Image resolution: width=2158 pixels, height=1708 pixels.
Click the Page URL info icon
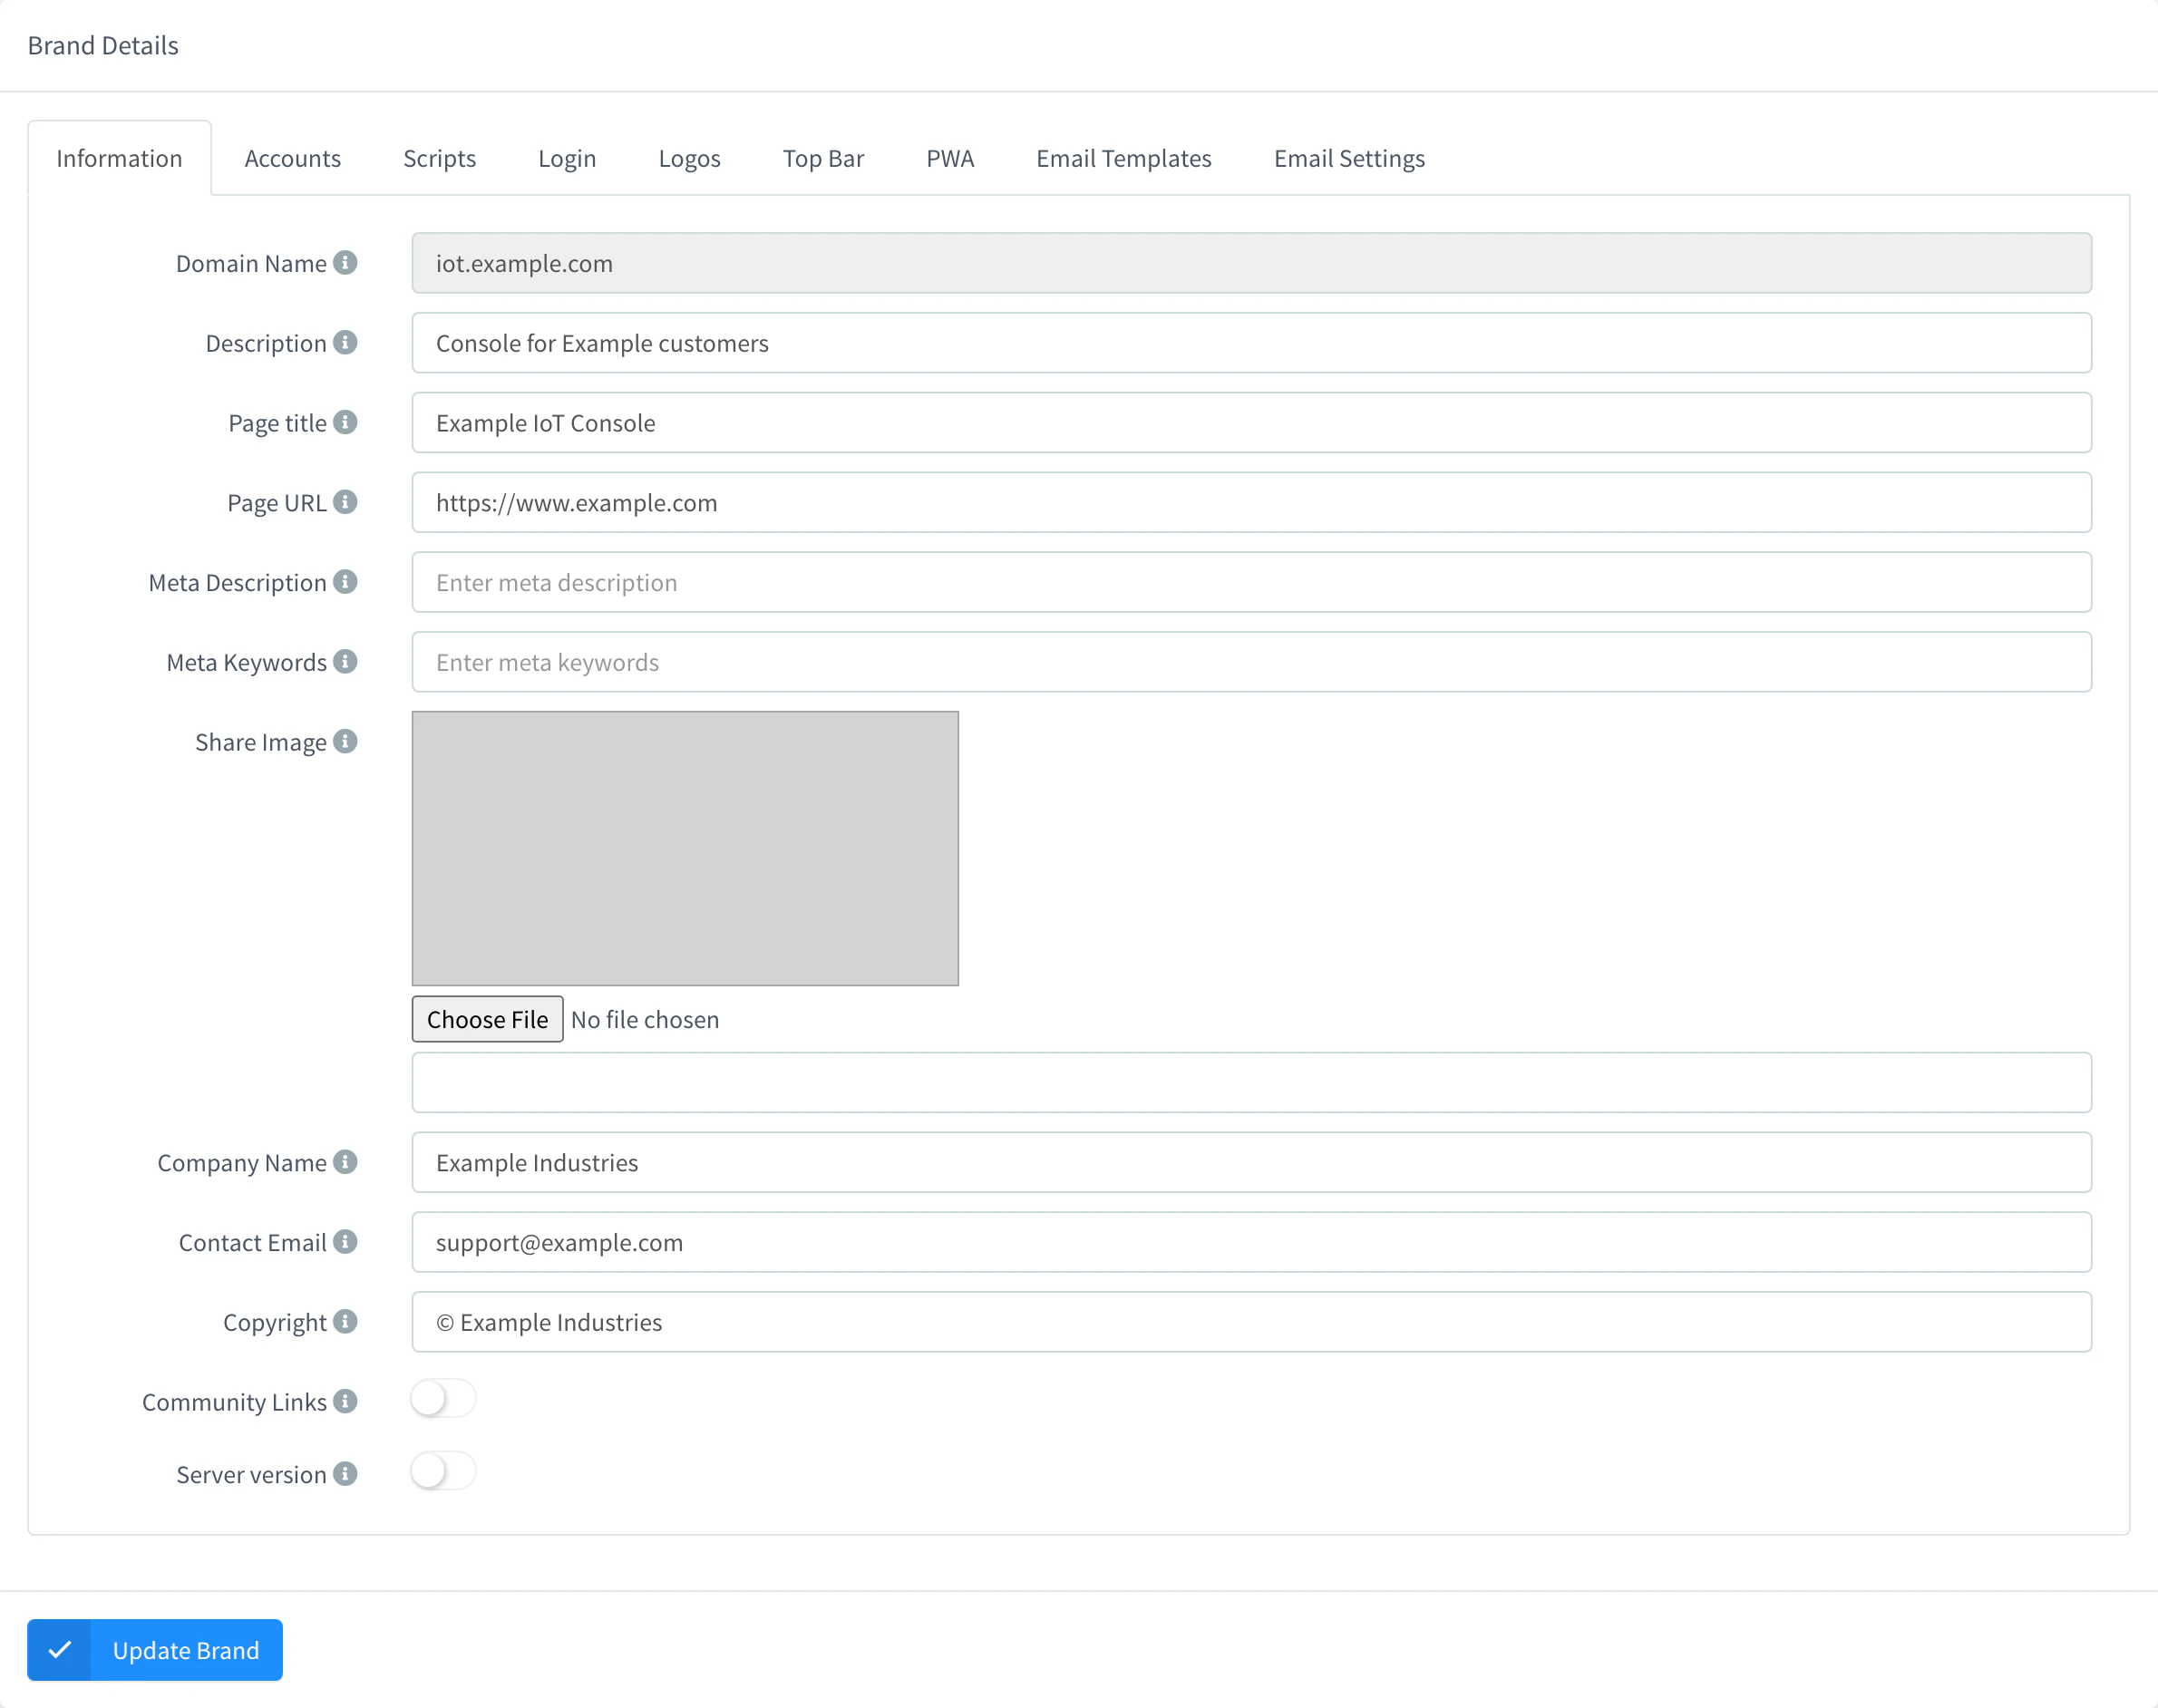[x=345, y=501]
